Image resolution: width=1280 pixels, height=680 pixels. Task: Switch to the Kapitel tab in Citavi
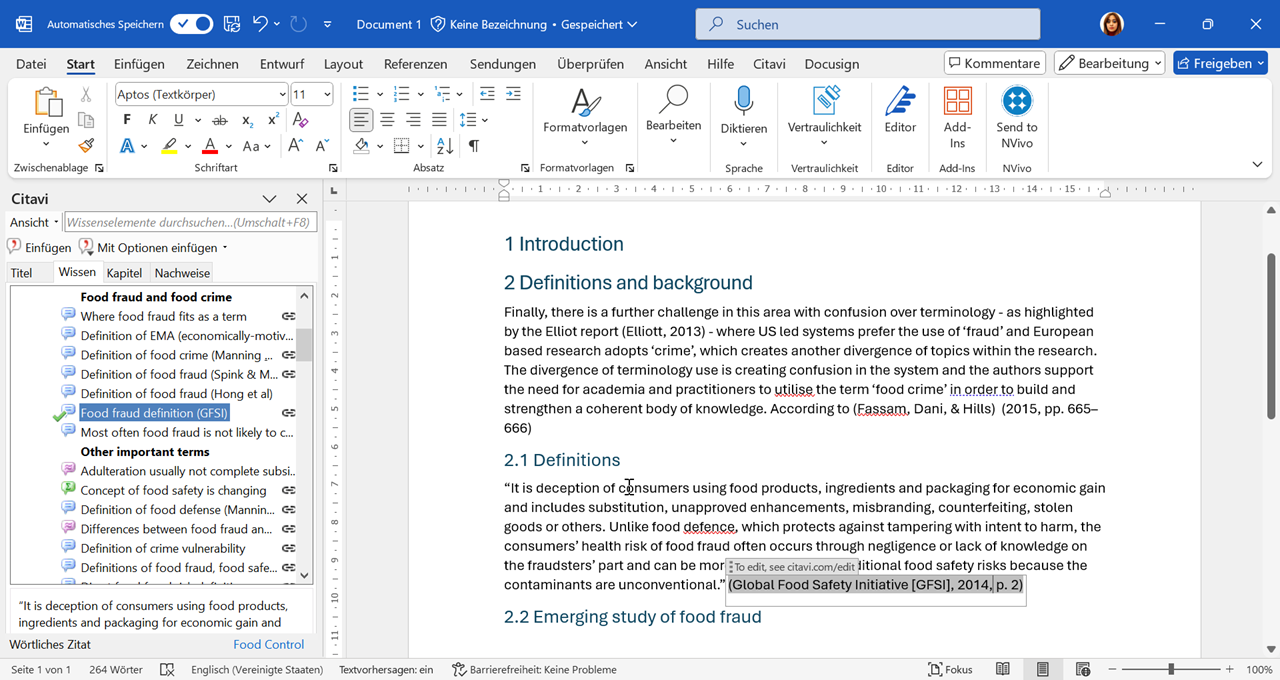(125, 273)
